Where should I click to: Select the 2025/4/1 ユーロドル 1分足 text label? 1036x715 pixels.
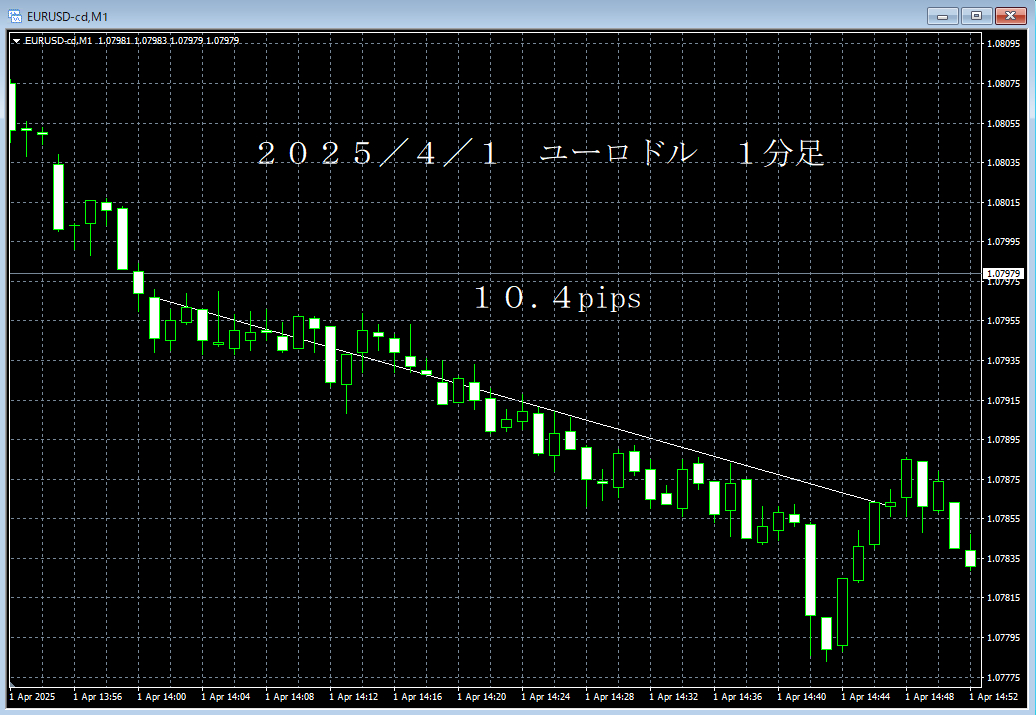[540, 154]
